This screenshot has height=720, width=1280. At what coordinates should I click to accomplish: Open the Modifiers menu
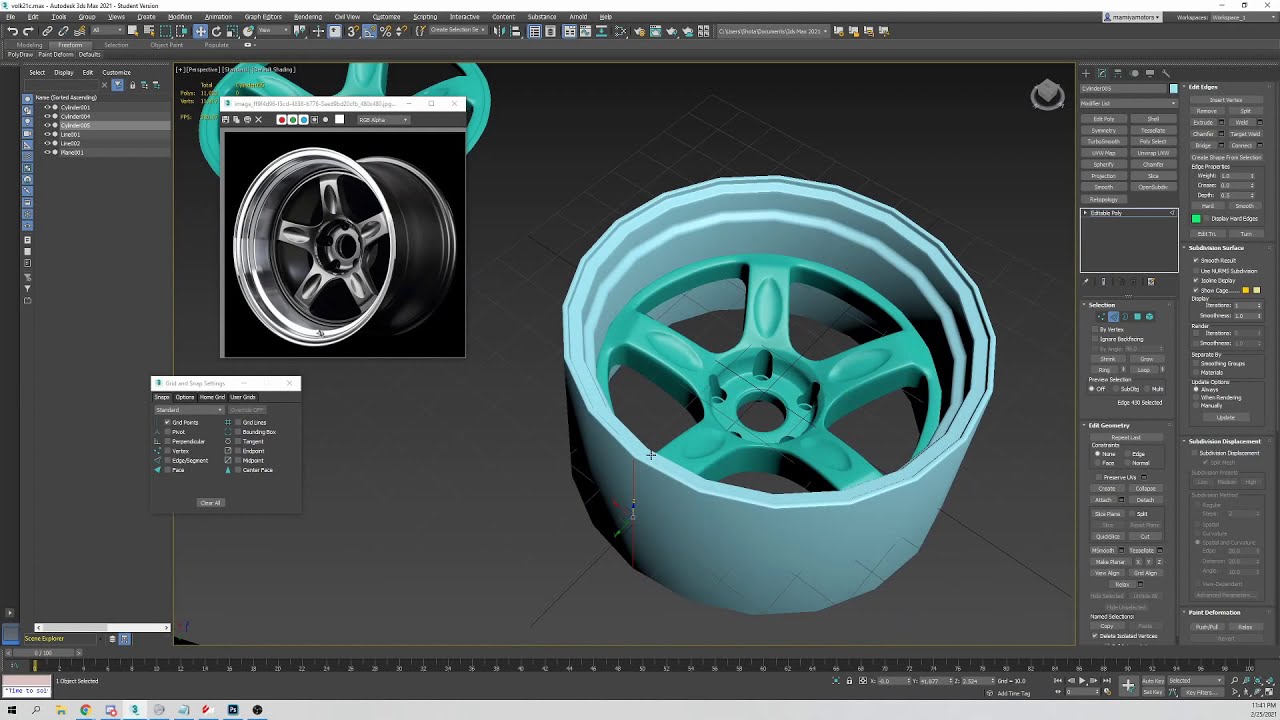pyautogui.click(x=180, y=17)
